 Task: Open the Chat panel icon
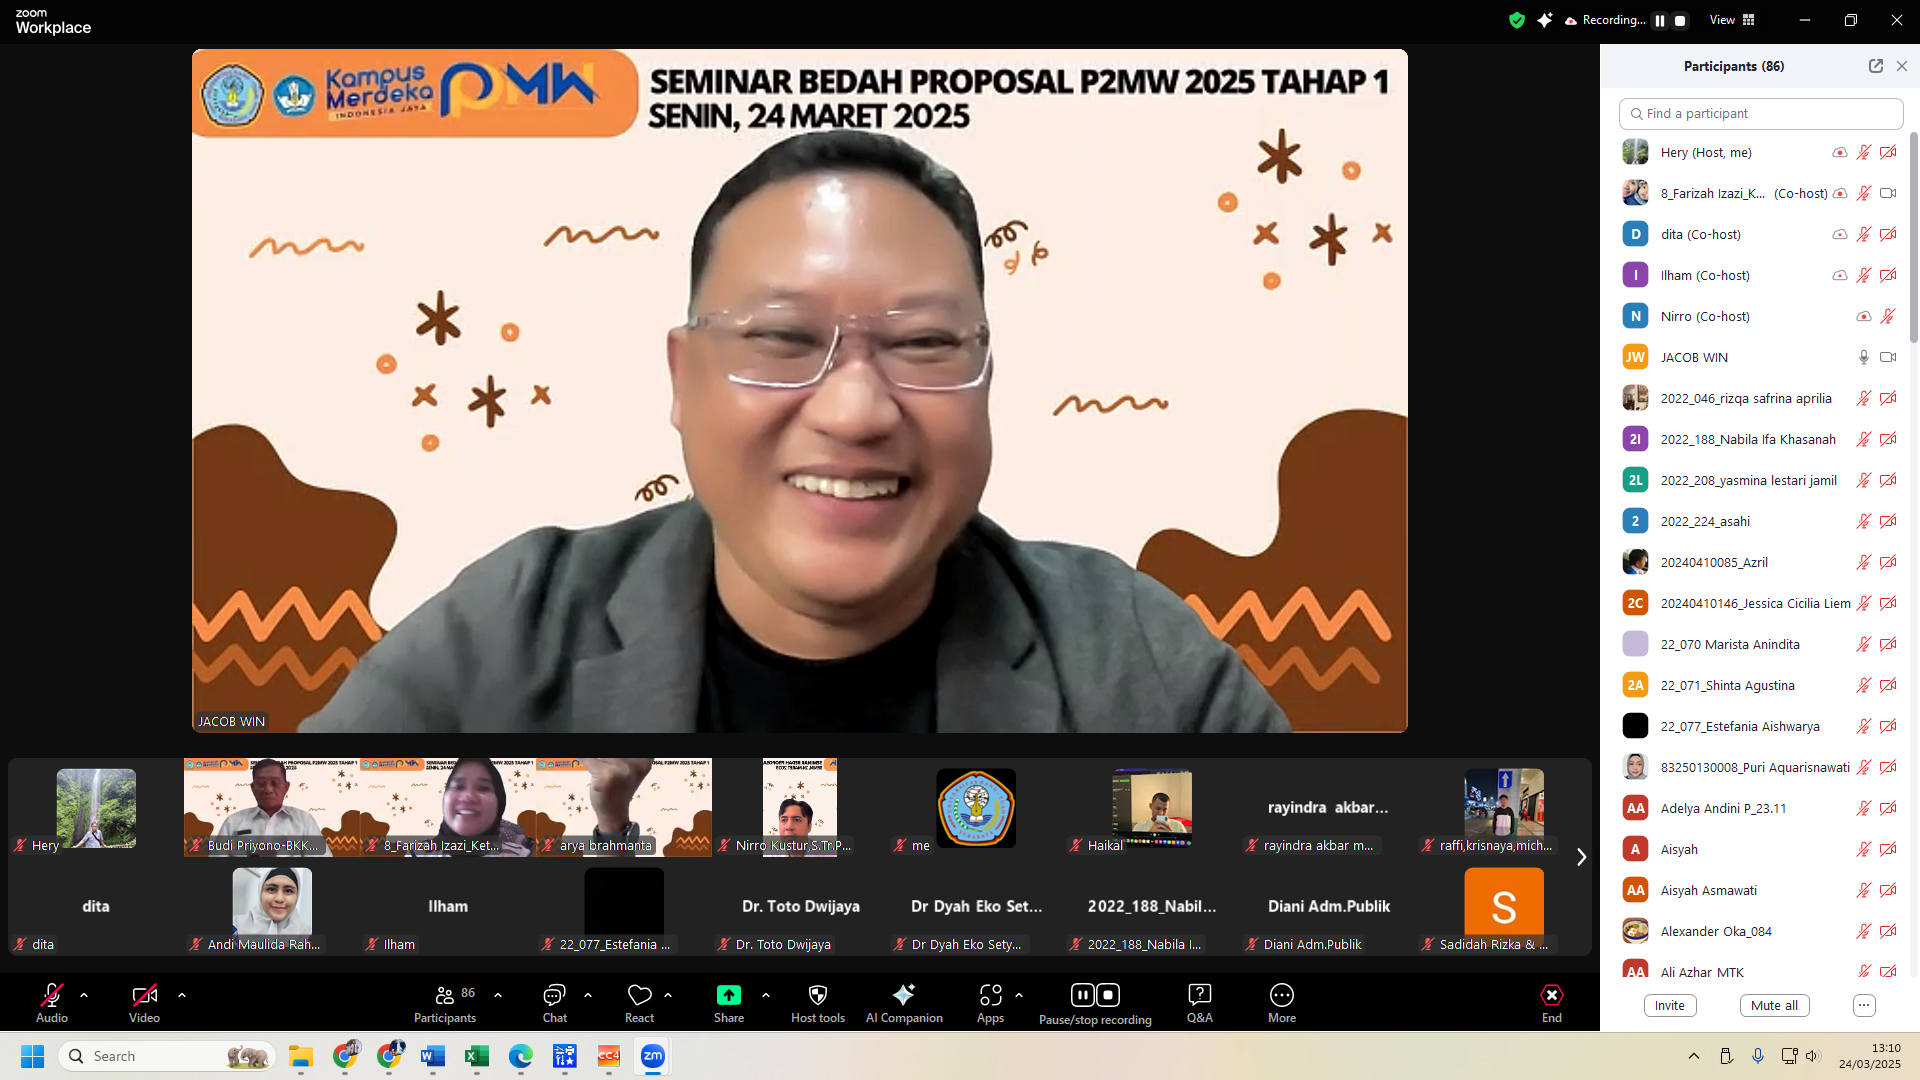pos(554,995)
